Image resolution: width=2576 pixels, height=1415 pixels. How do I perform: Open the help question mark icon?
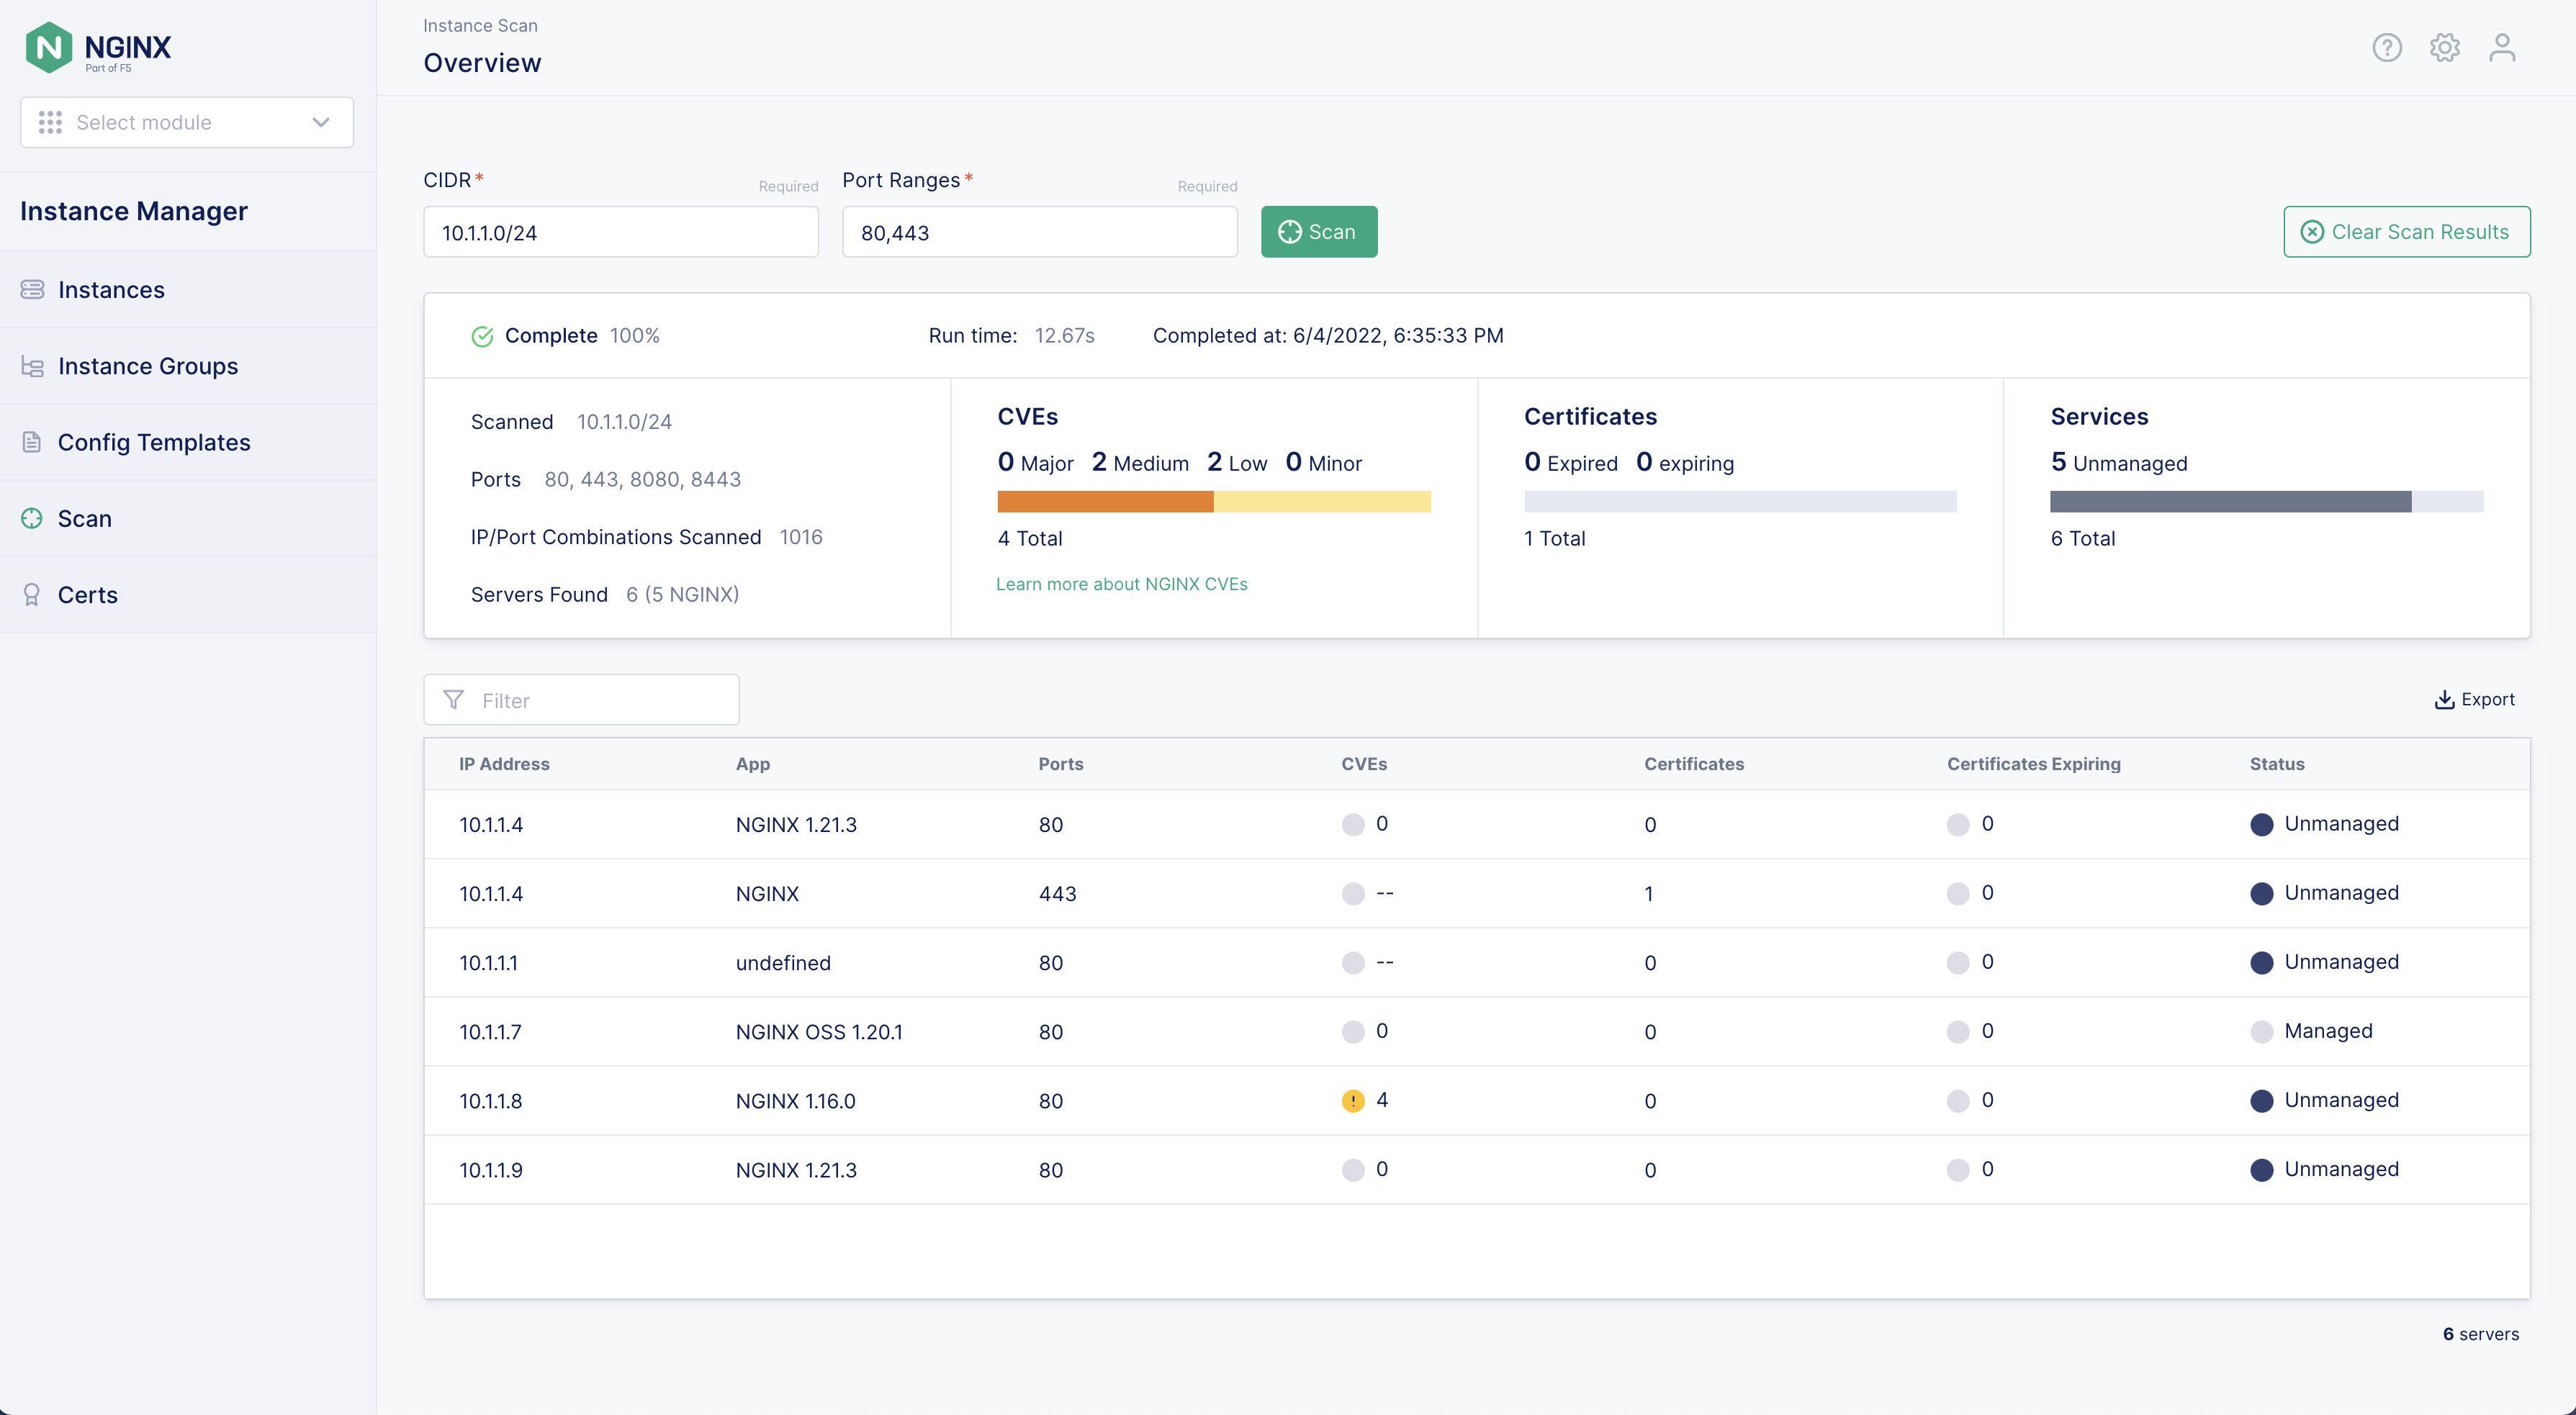click(x=2386, y=47)
